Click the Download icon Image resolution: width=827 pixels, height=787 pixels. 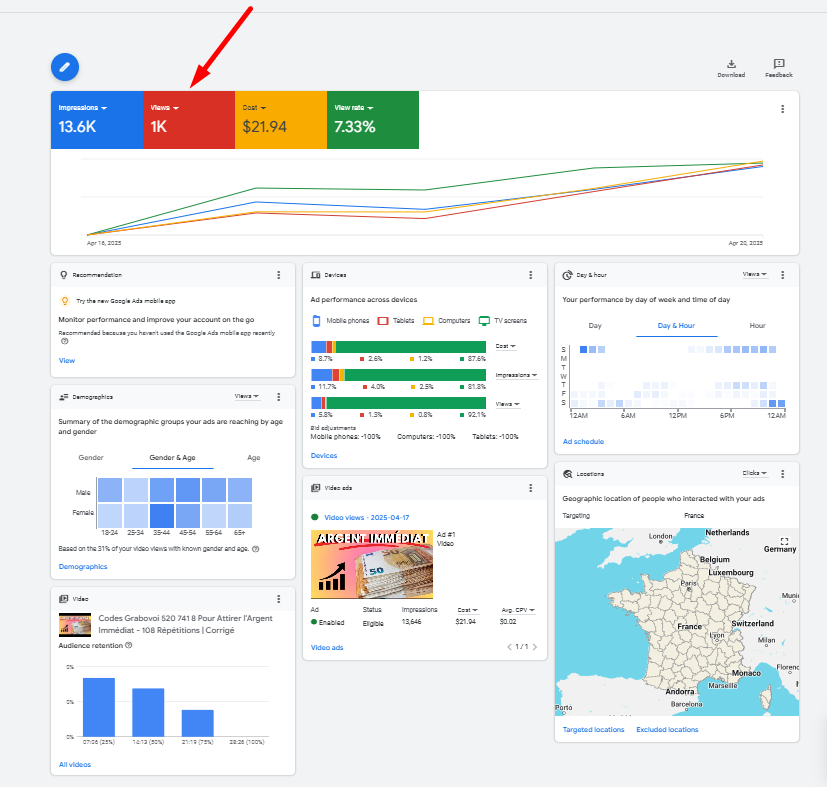(x=731, y=64)
